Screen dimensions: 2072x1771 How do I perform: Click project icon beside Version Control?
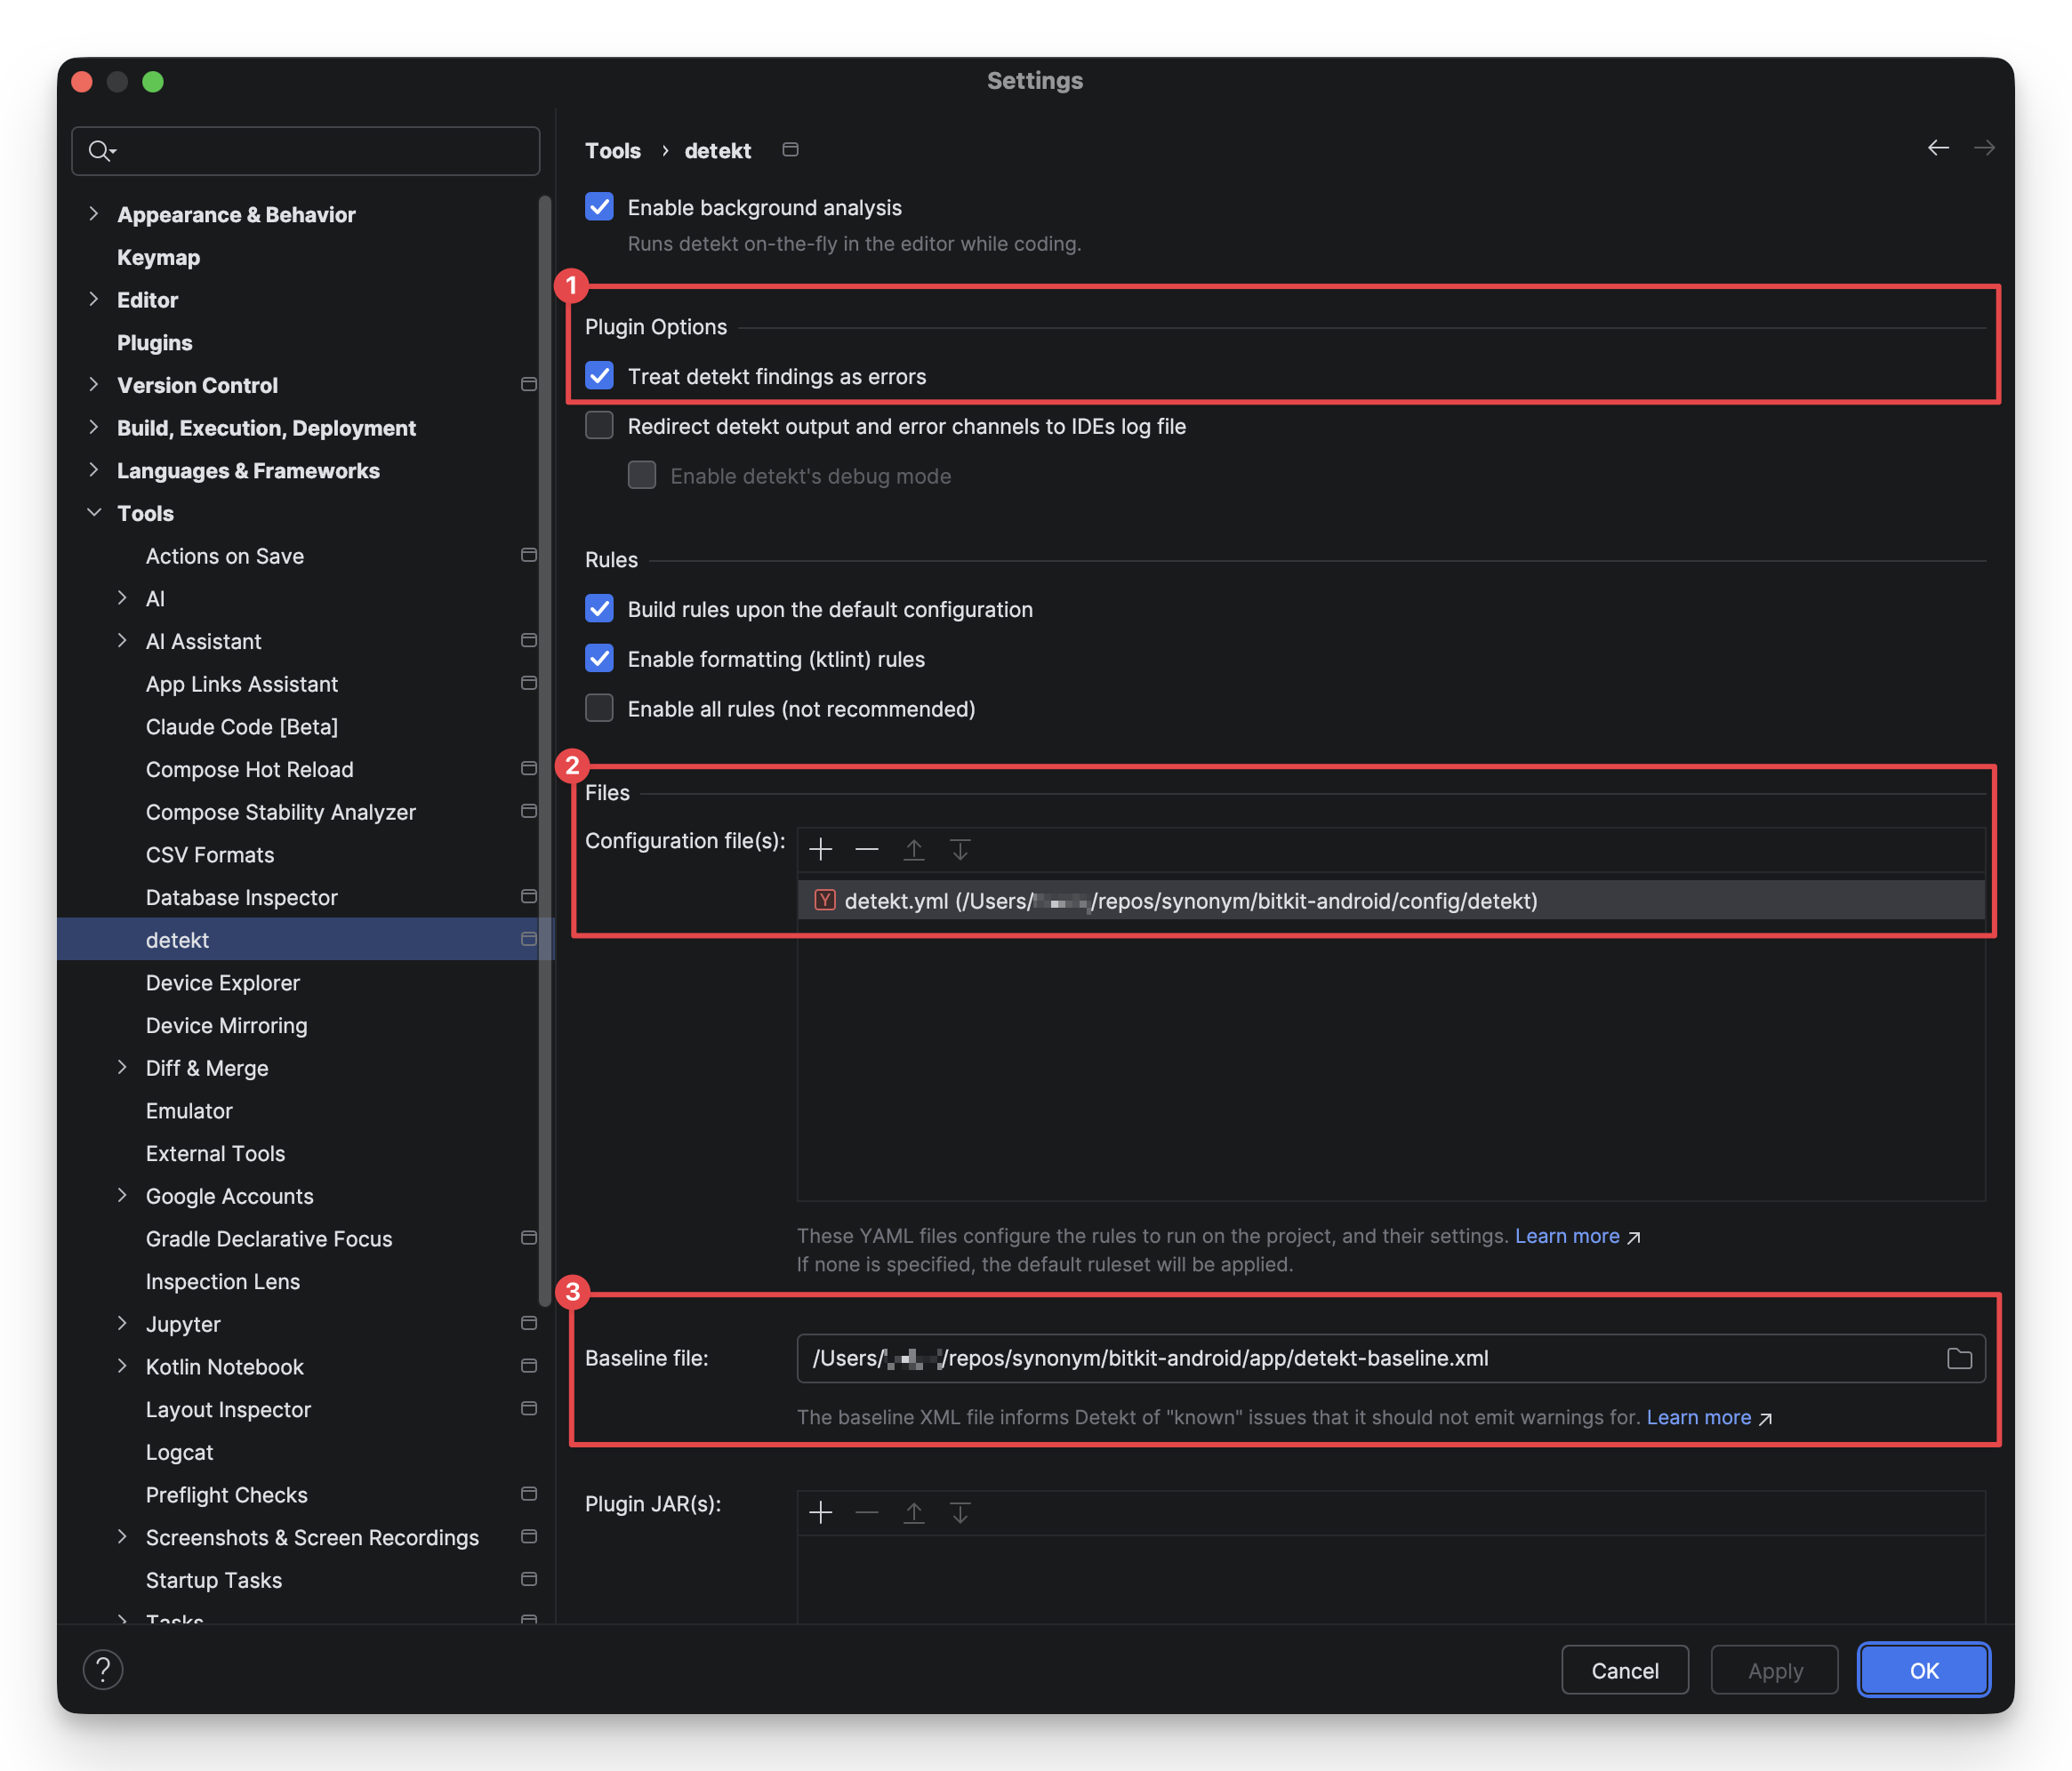tap(529, 385)
